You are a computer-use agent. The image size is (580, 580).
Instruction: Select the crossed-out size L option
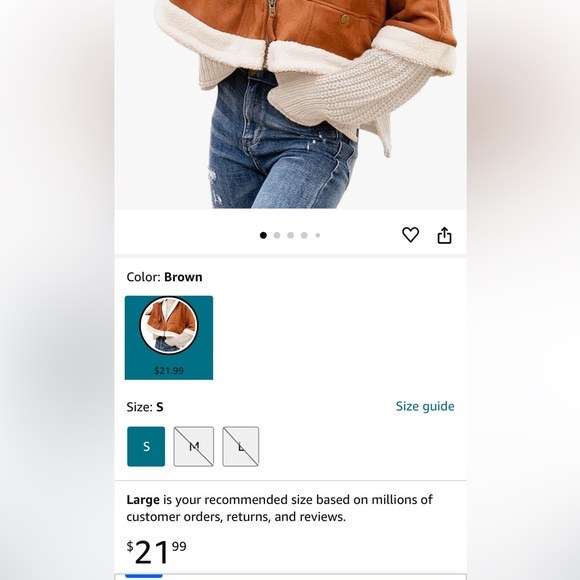[240, 446]
